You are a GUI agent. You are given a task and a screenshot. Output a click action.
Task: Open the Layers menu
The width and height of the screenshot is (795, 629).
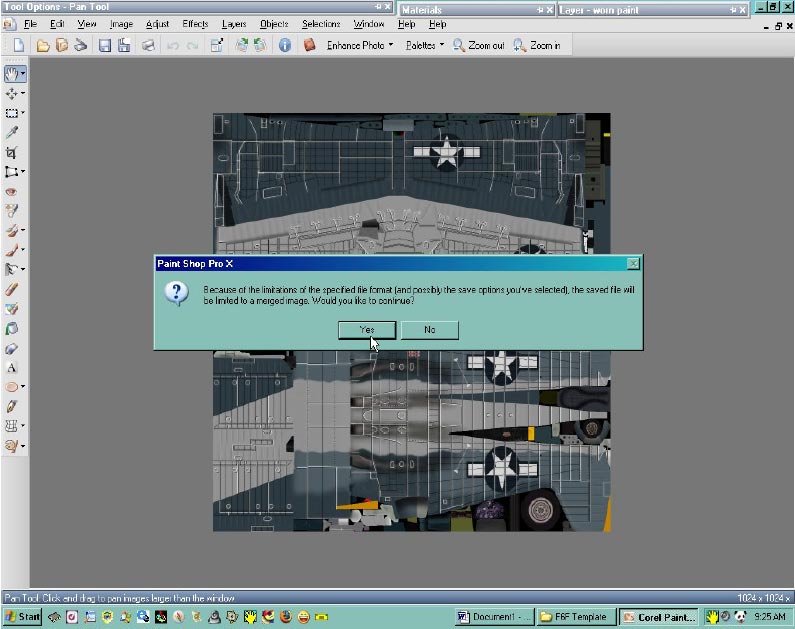(234, 23)
